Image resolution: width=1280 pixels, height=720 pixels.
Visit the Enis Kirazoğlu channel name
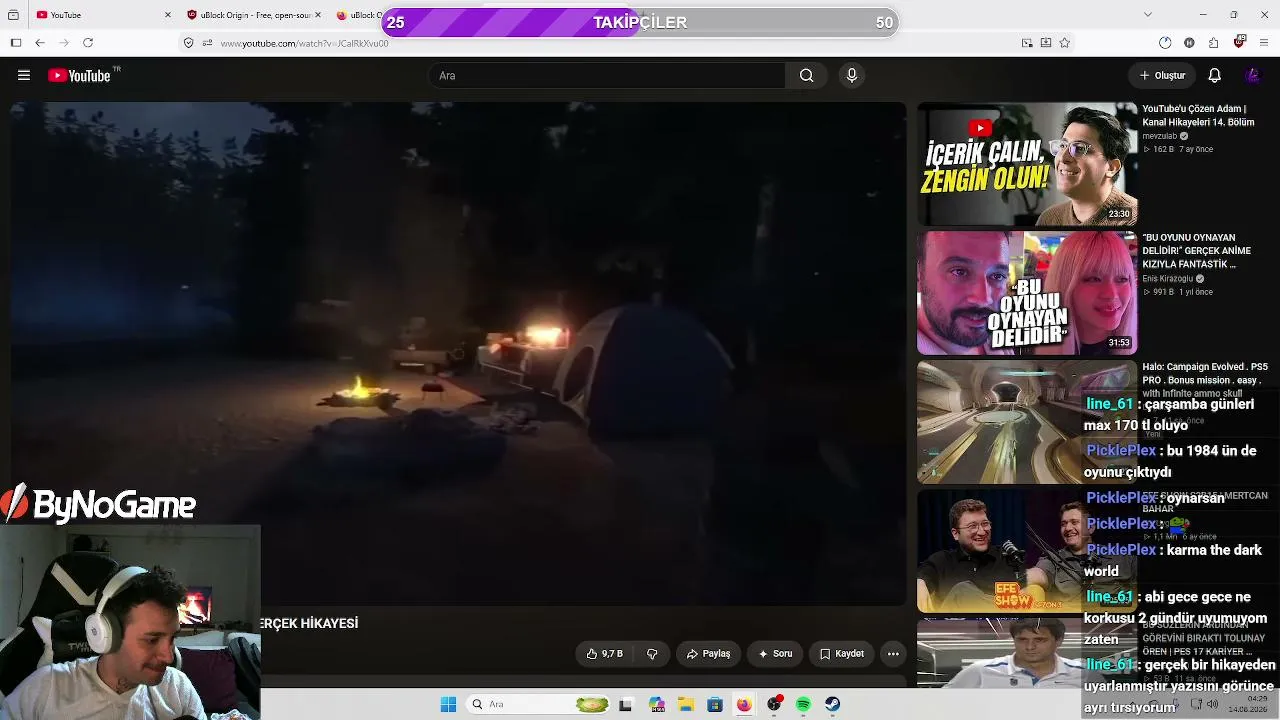coord(1168,279)
